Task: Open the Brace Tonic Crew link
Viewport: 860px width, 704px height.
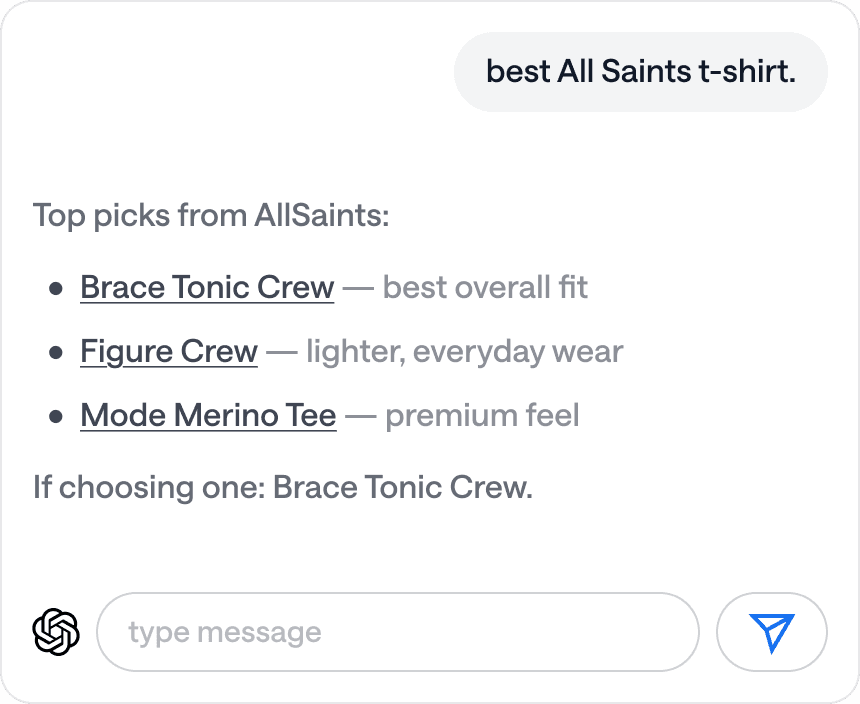Action: click(x=207, y=288)
